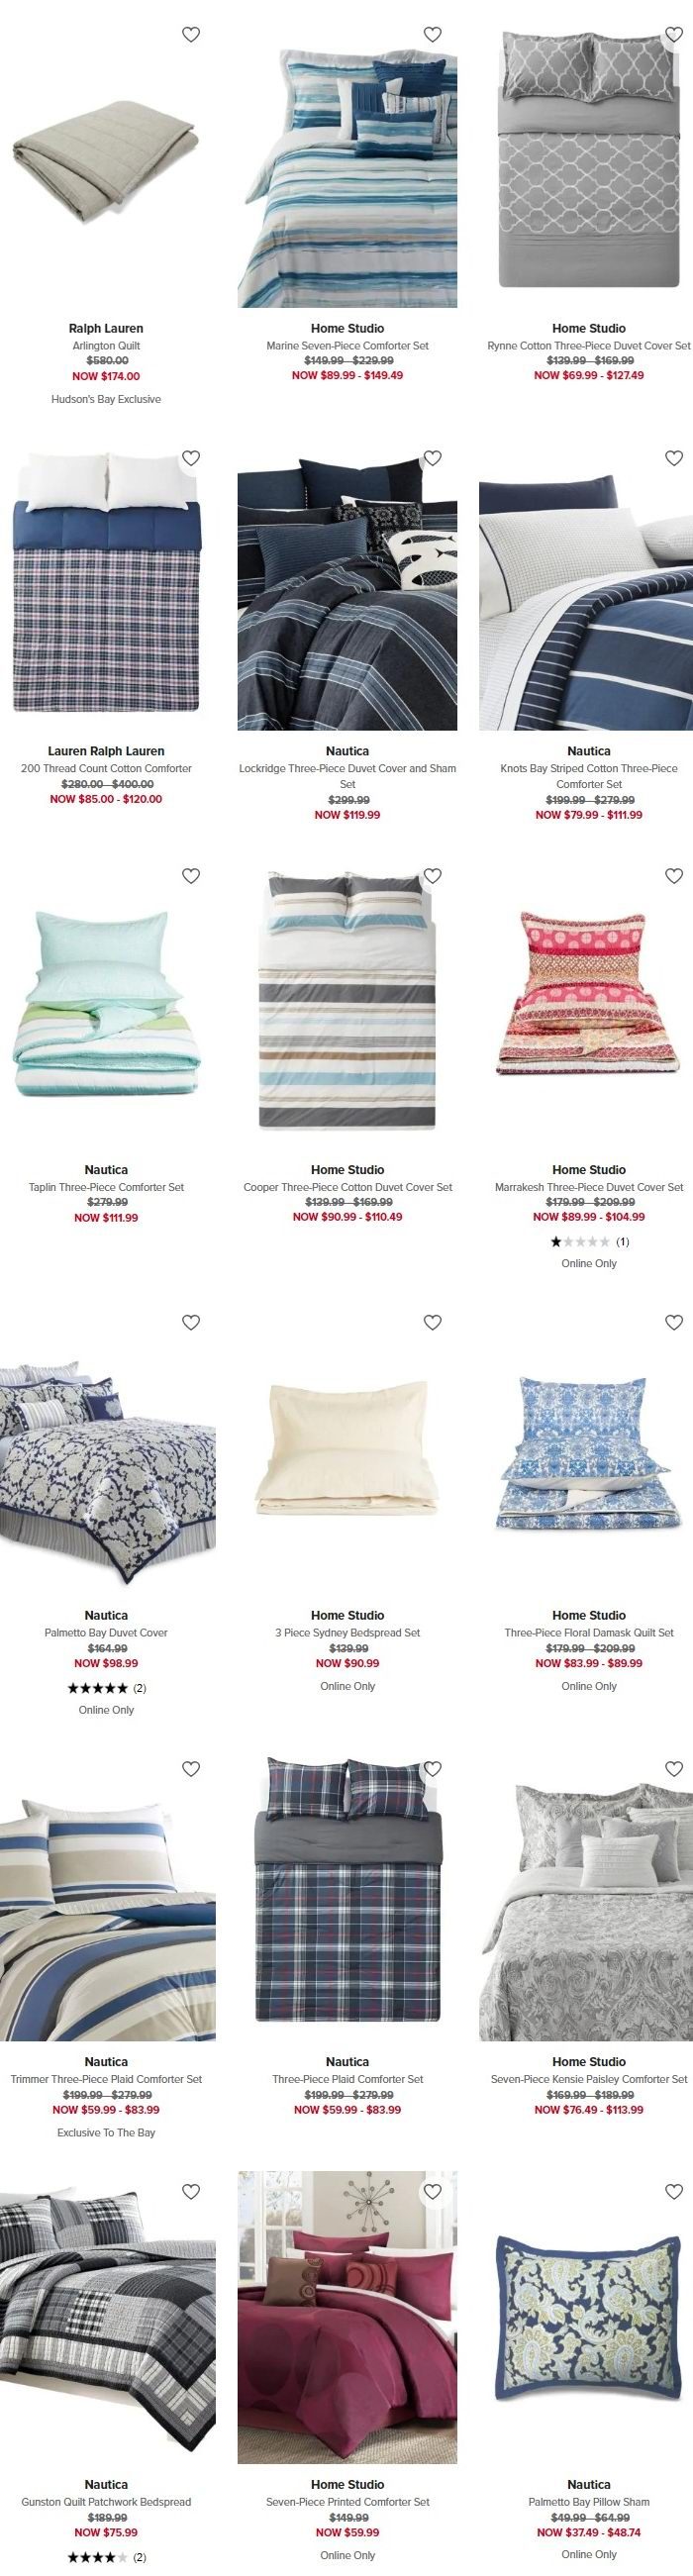This screenshot has width=693, height=2576.
Task: Favorite the Gunston Quilt Patchwork Bedspread
Action: (191, 2192)
